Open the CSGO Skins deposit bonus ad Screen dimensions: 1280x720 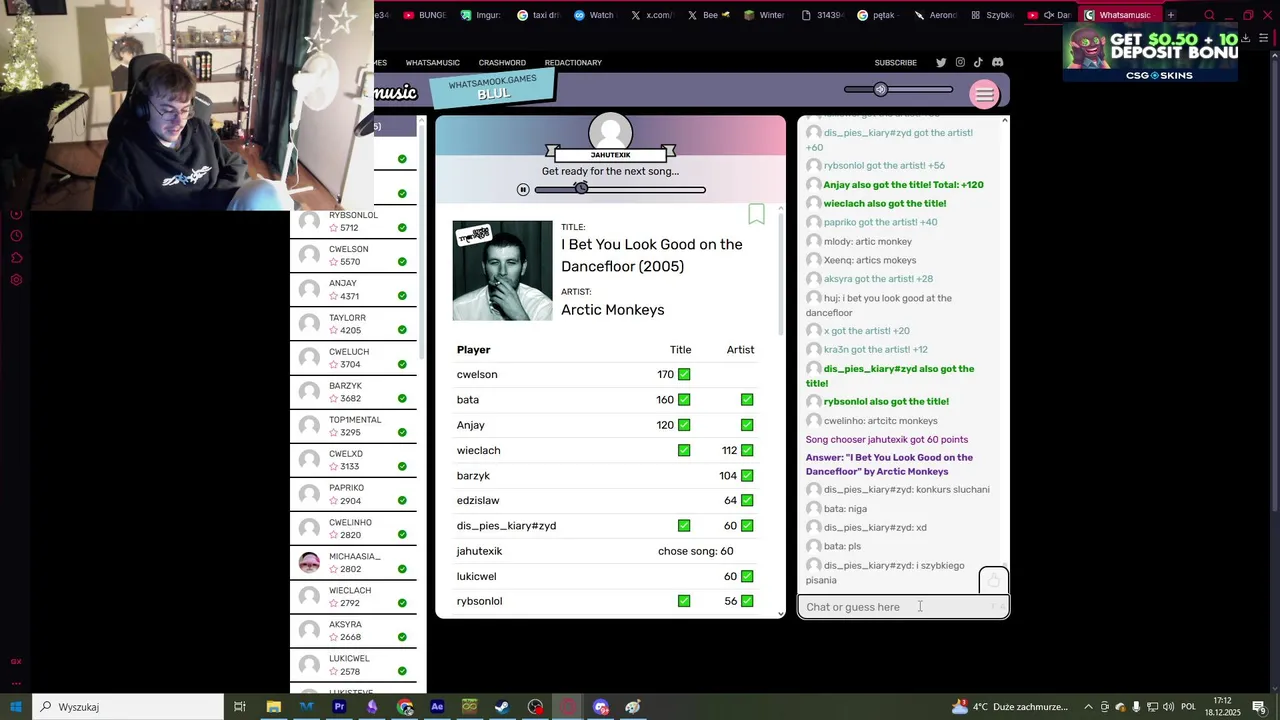point(1150,52)
